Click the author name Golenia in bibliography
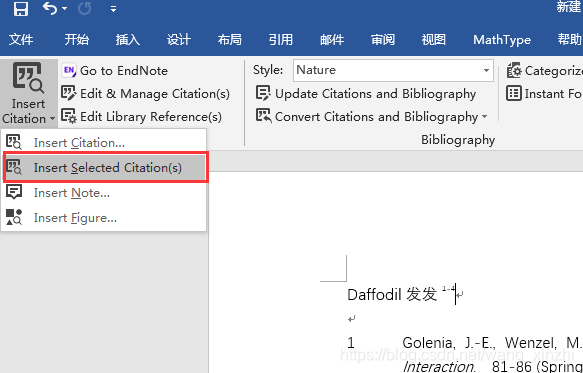This screenshot has height=373, width=583. coord(427,343)
